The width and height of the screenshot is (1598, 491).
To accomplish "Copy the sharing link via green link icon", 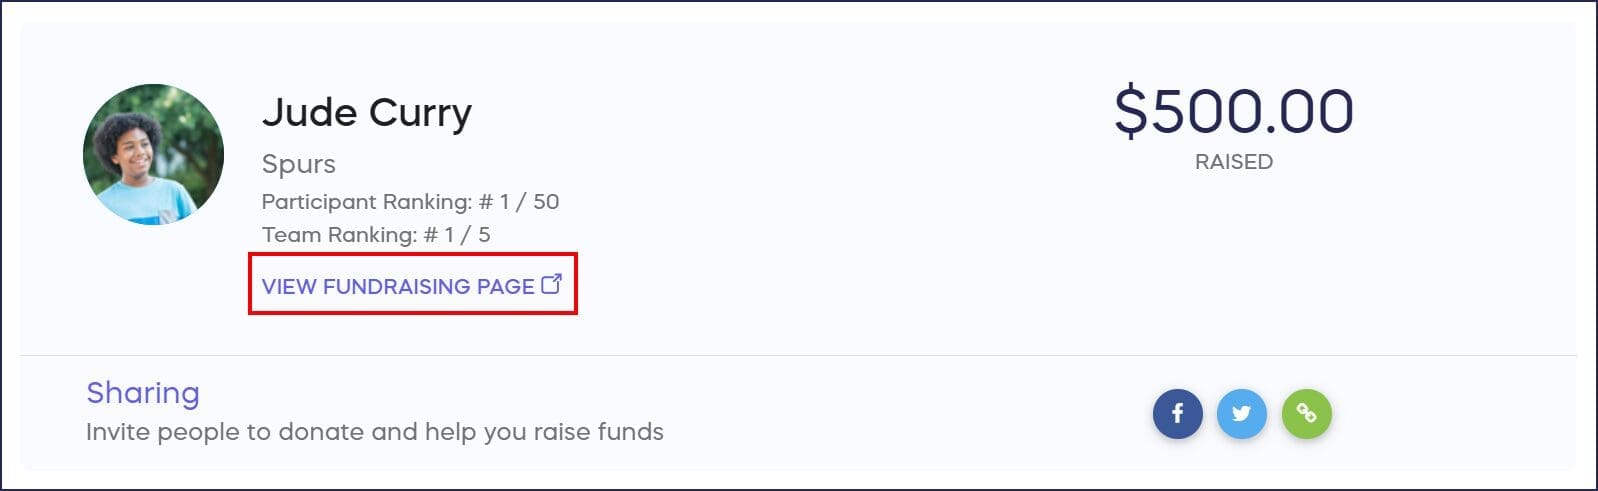I will [1306, 413].
